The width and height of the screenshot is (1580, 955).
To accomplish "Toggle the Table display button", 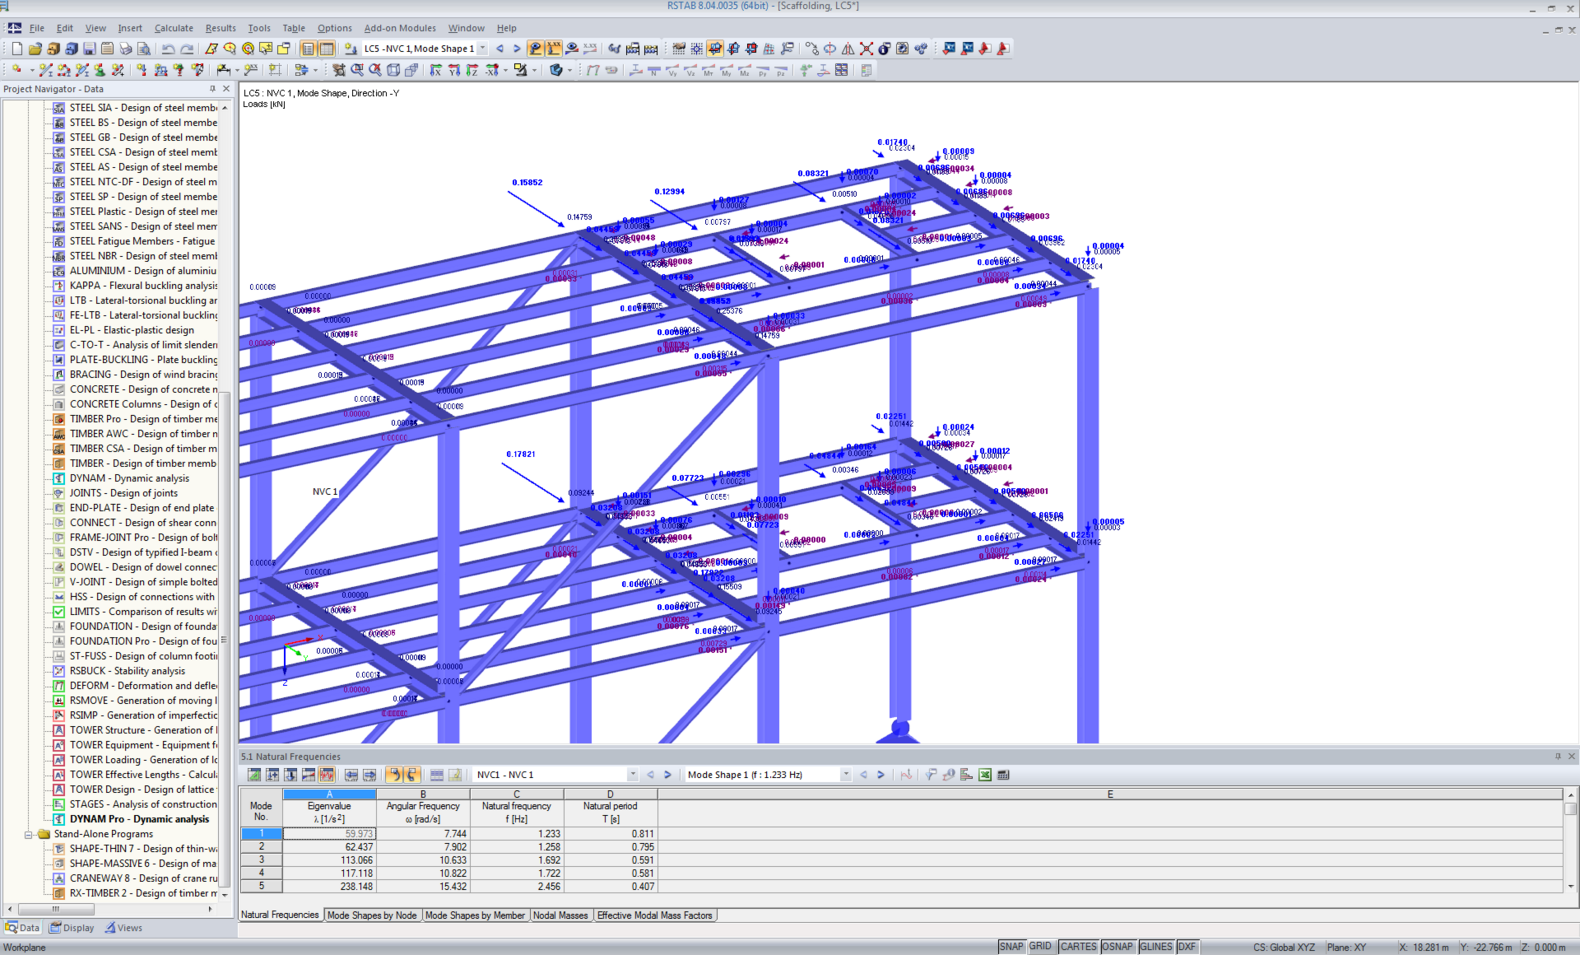I will point(326,48).
